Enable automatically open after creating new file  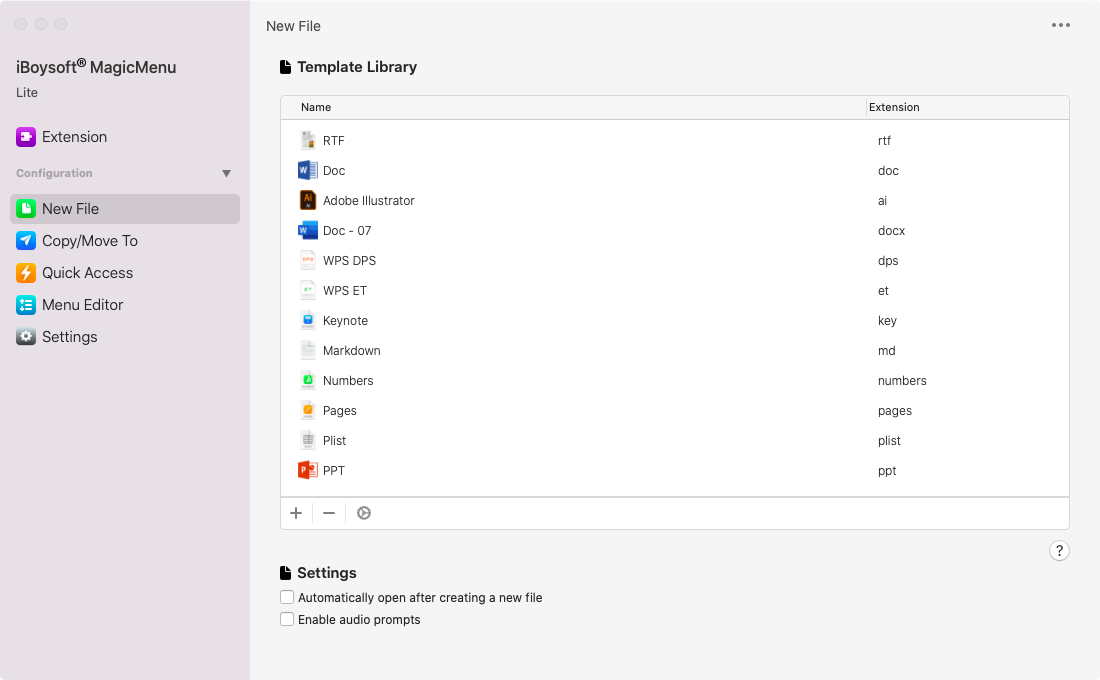287,597
